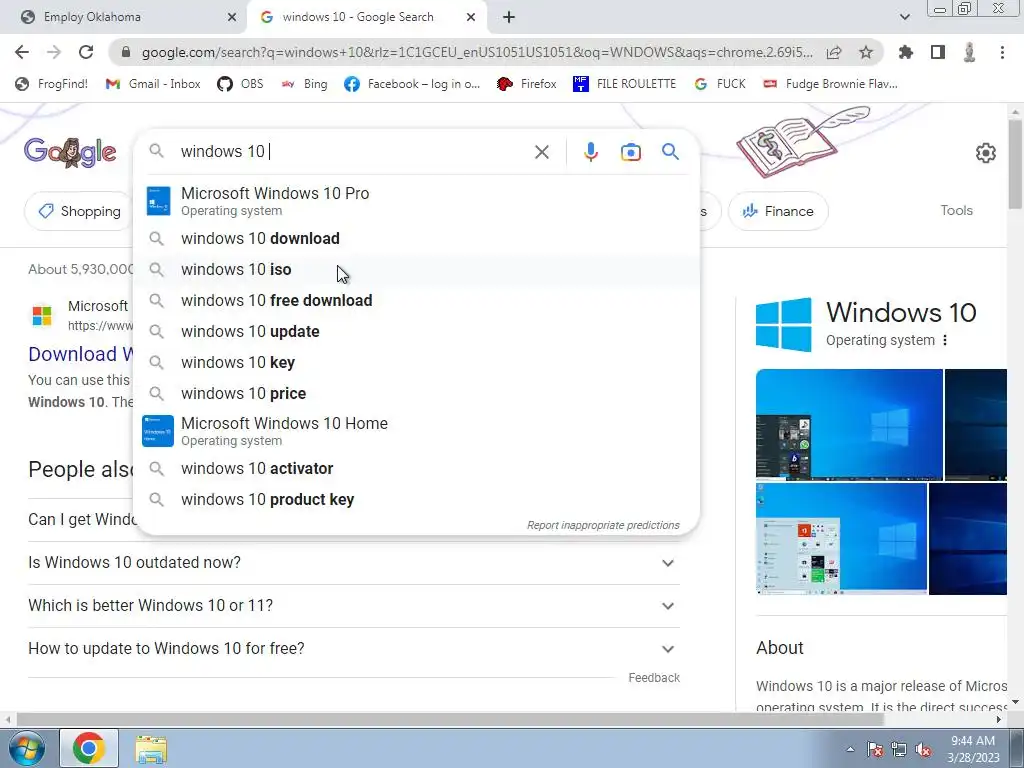Screen dimensions: 1024x768
Task: Open the Extensions puzzle piece menu
Action: coord(906,52)
